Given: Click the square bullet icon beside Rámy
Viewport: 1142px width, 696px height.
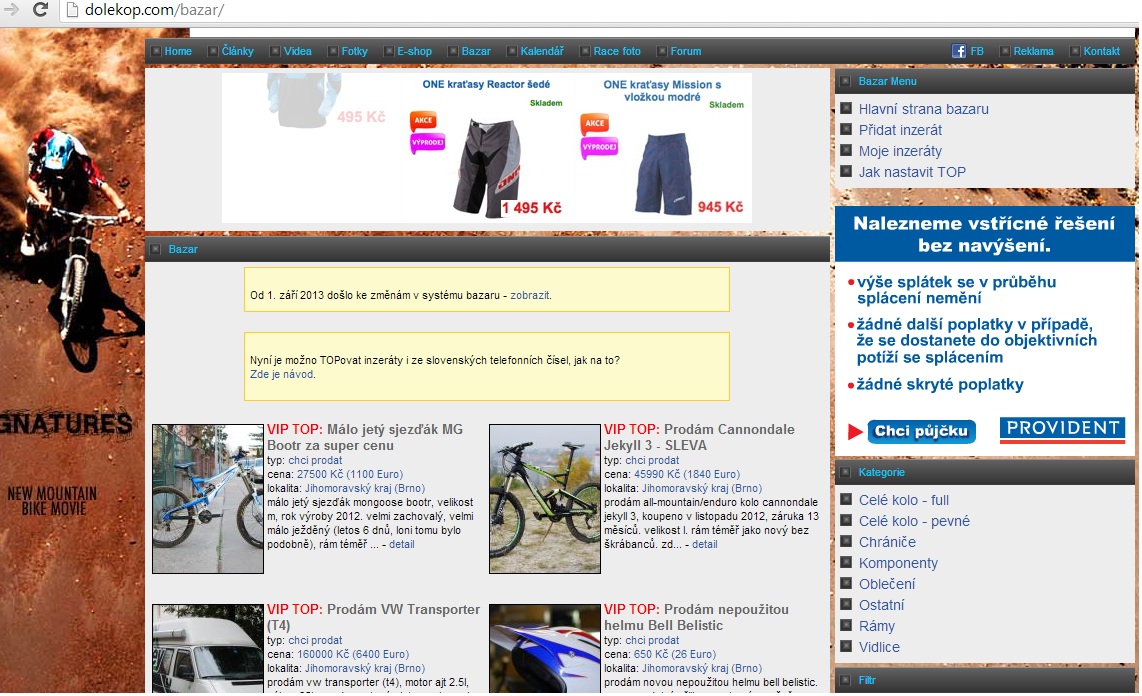Looking at the screenshot, I should pos(846,626).
